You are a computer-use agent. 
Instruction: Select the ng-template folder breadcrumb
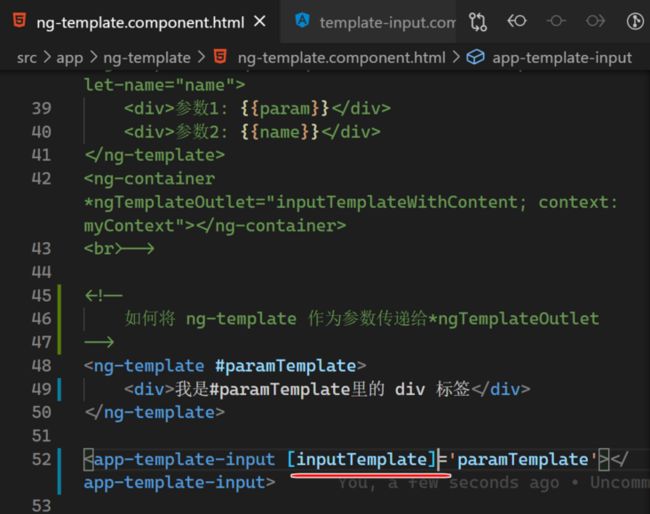(147, 58)
